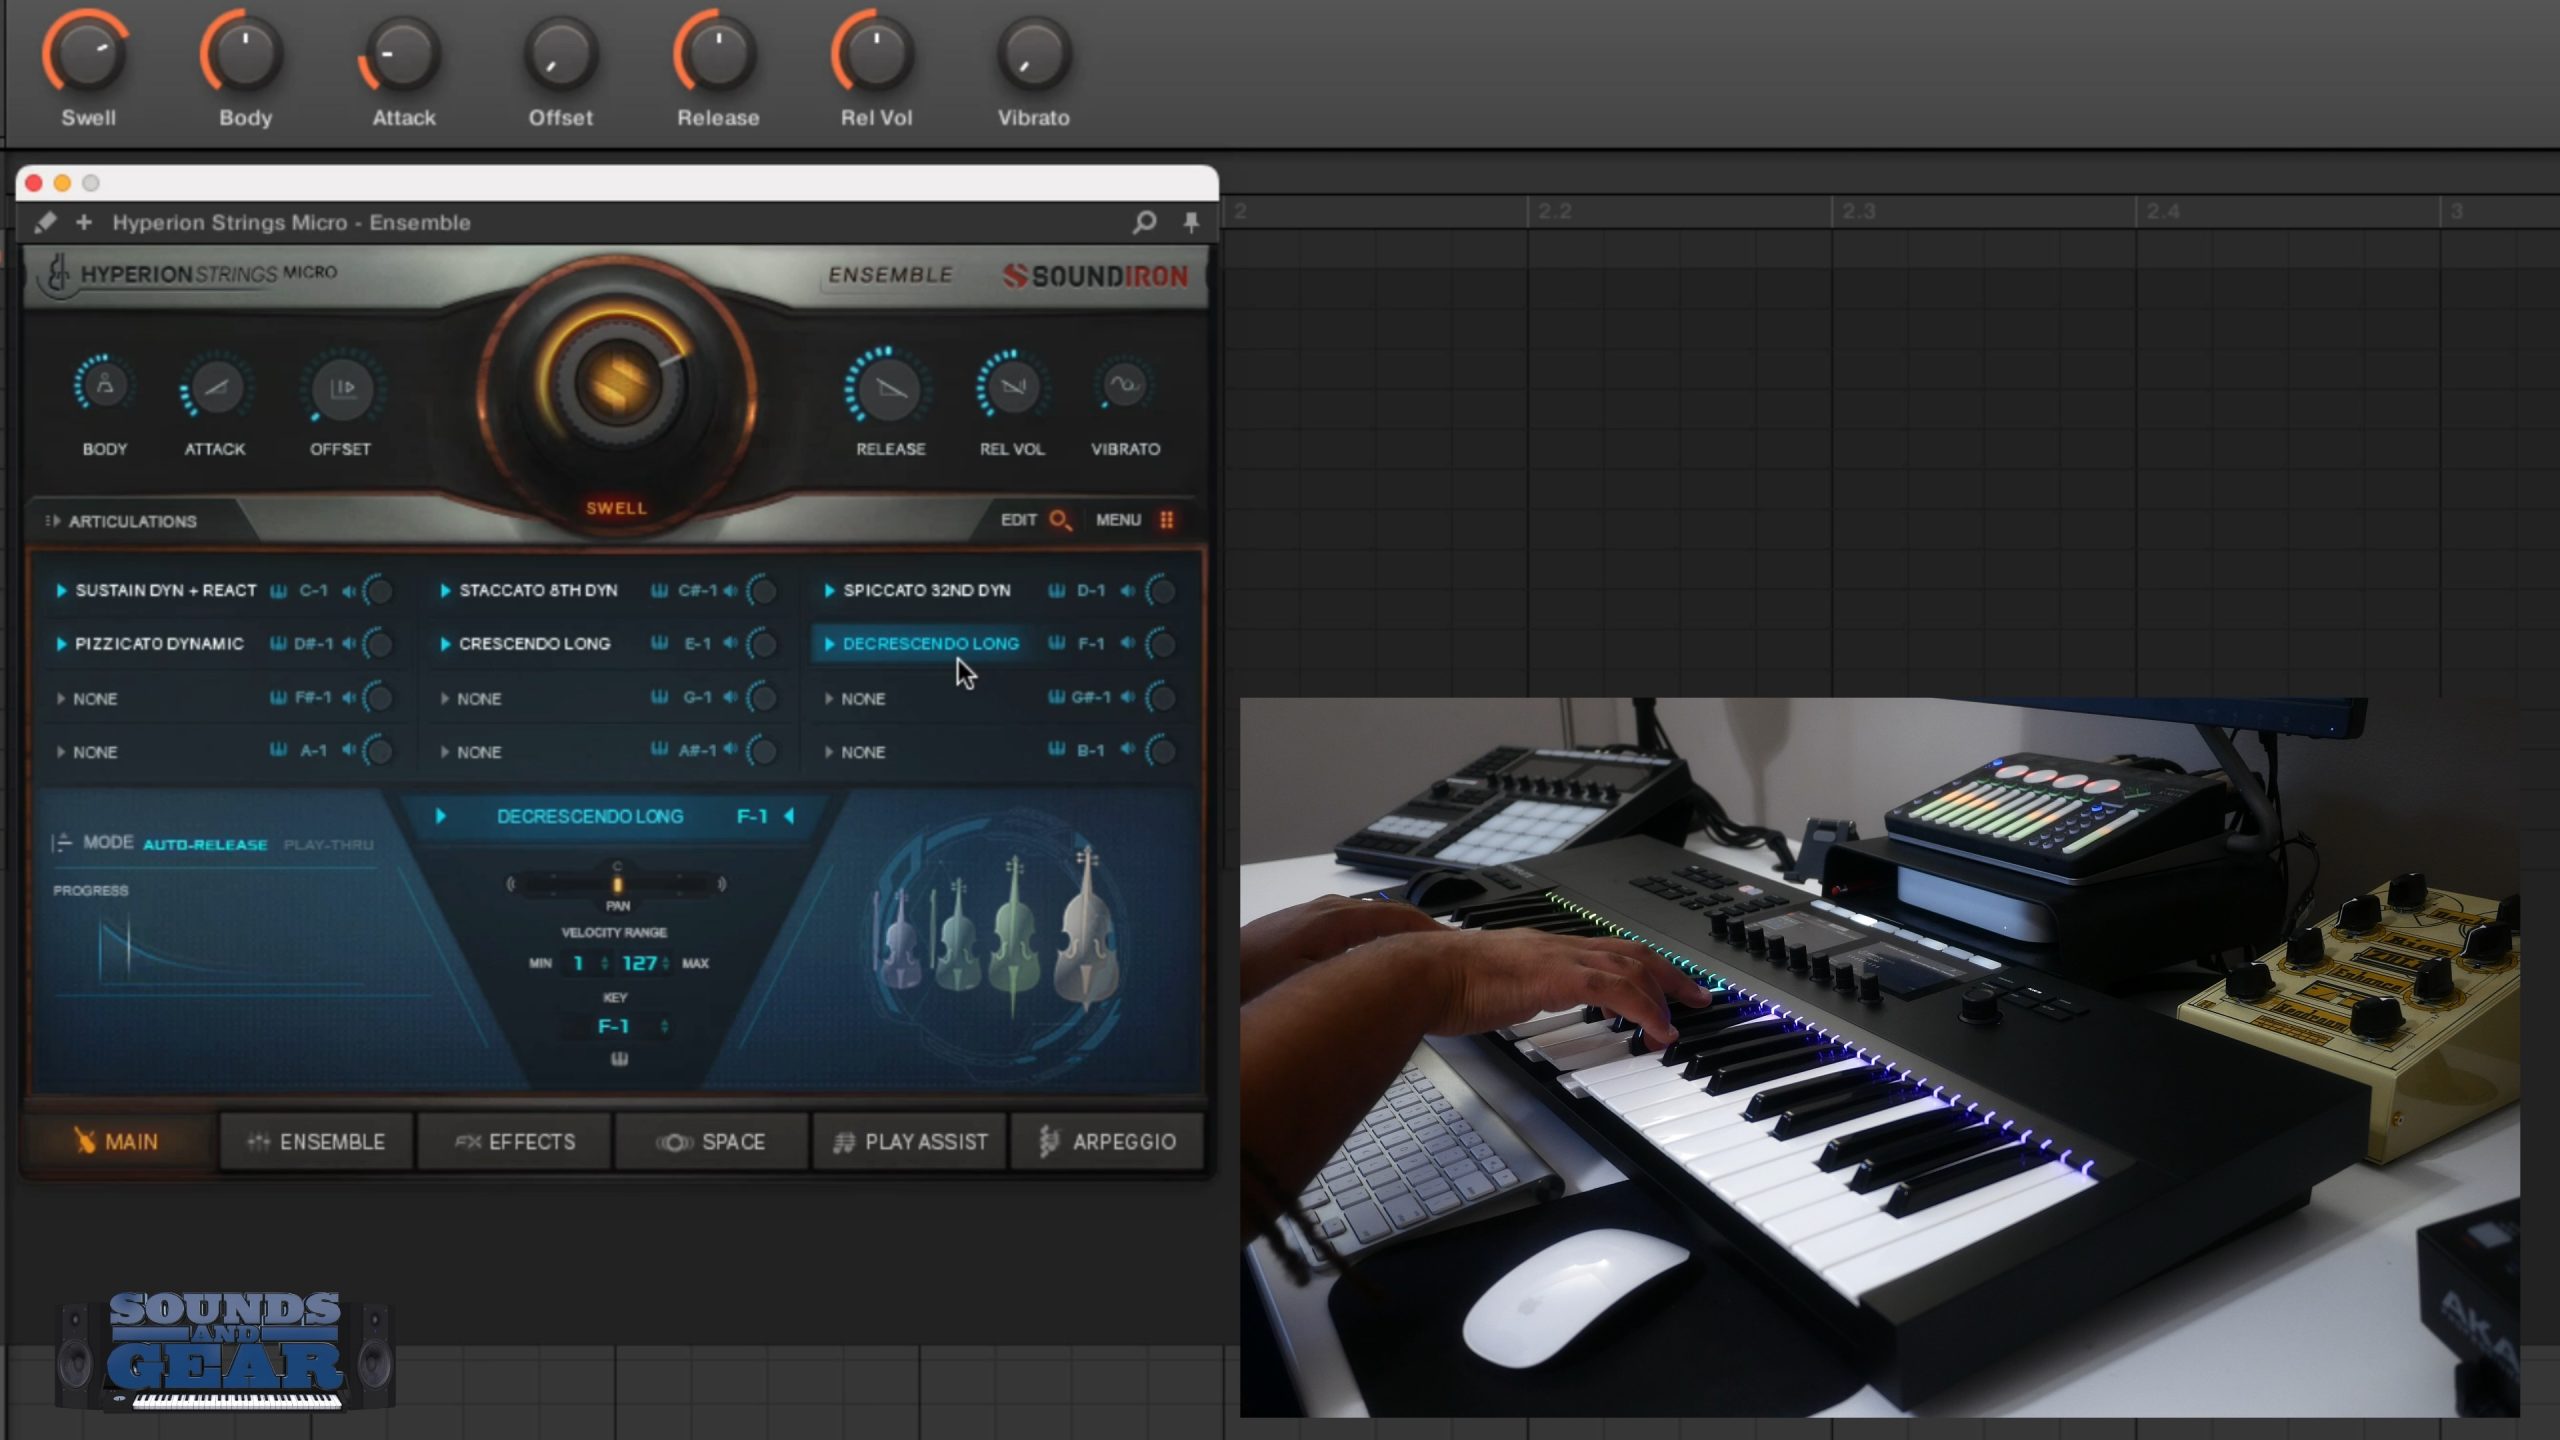Click the search magnifier in plugin header
Screen dimensions: 2560x1440
tap(1144, 222)
